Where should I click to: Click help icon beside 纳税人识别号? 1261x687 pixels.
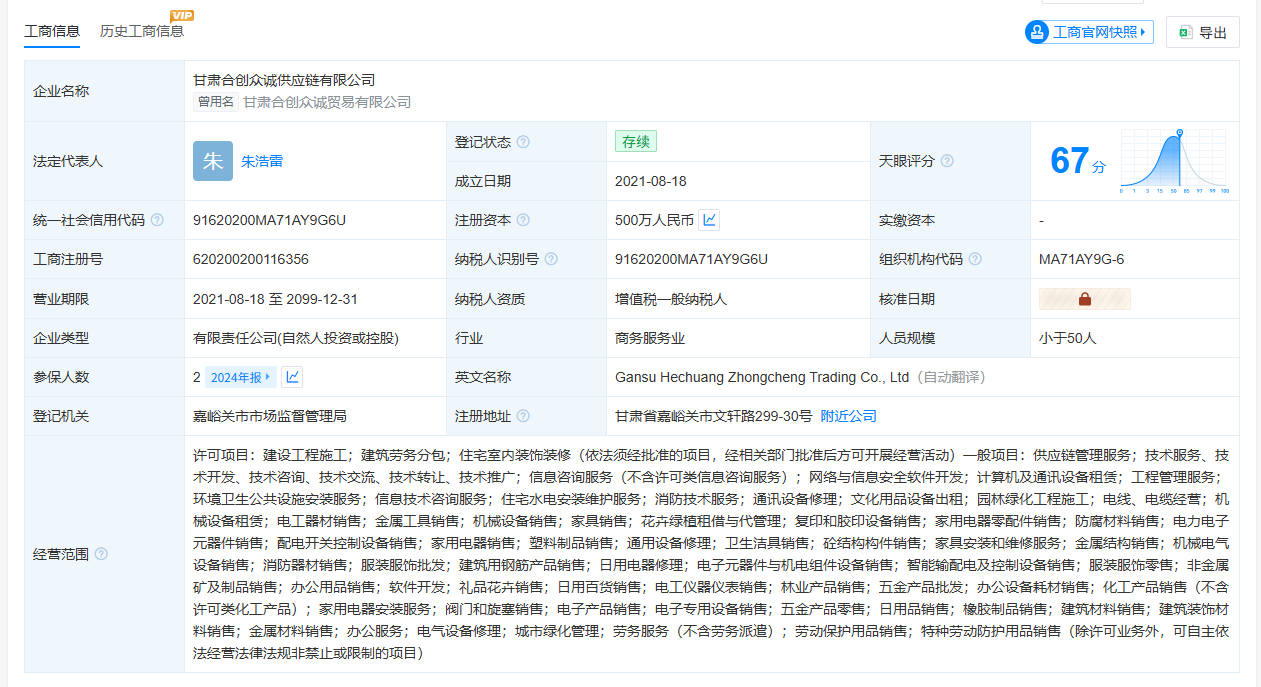(551, 259)
